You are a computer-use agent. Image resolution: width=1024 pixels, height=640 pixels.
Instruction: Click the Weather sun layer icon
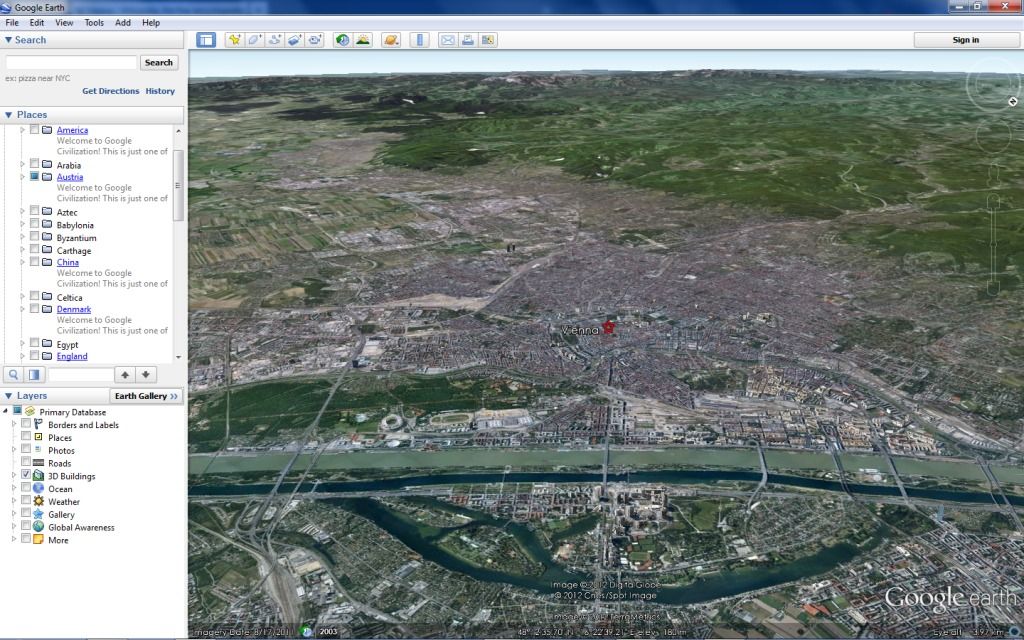click(x=39, y=501)
